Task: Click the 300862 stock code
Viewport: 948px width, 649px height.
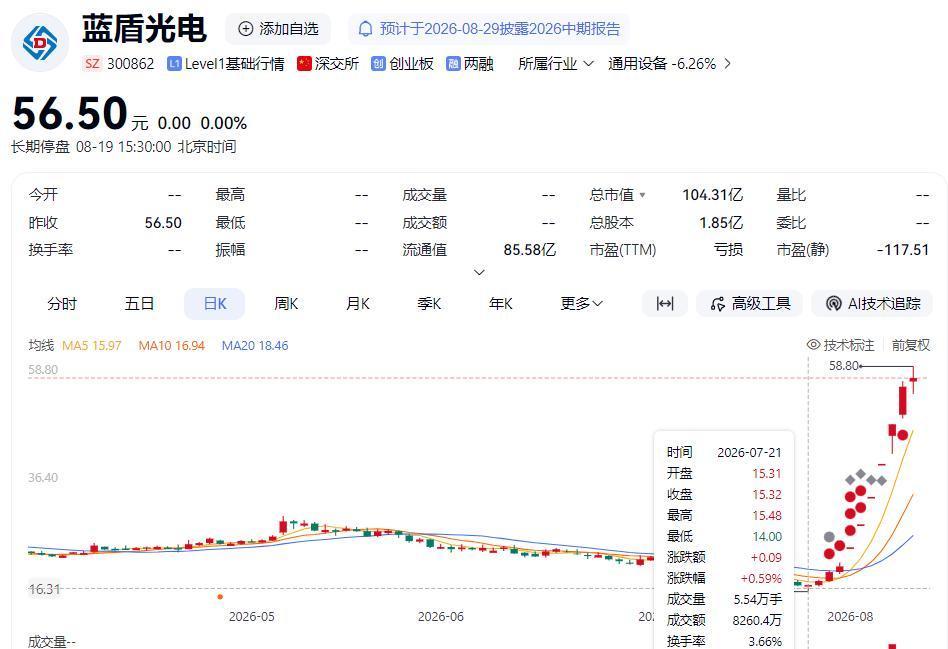Action: pos(131,64)
